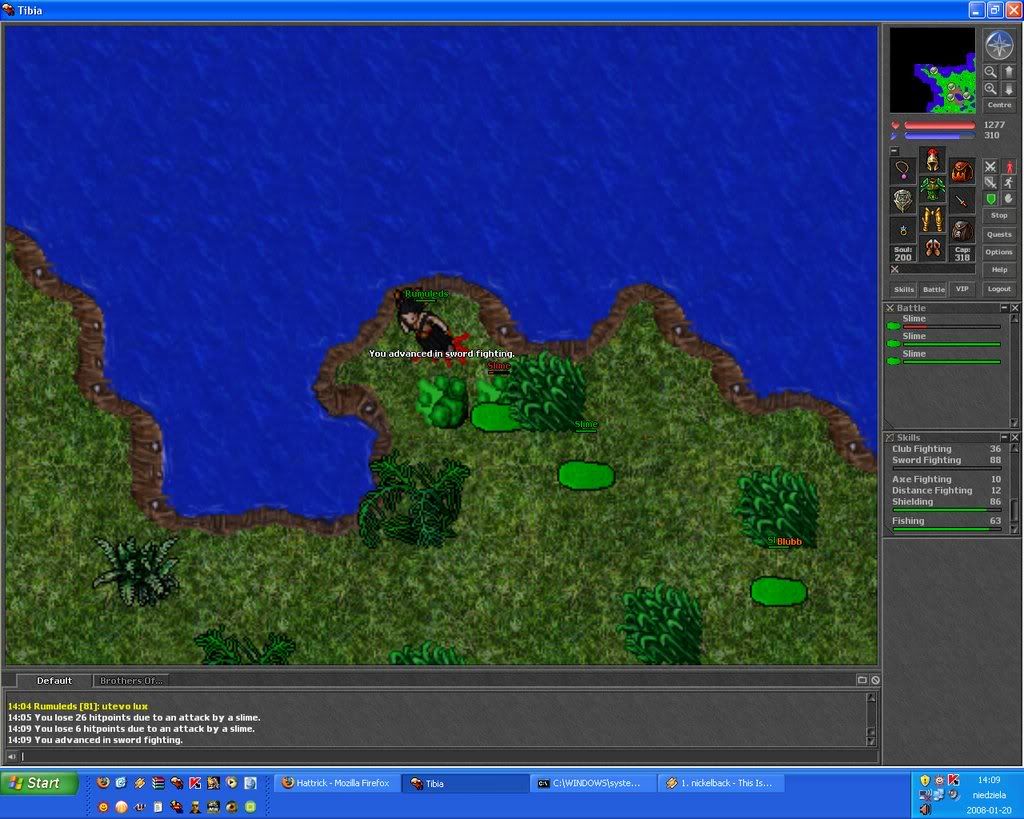Select the green armor slot
The image size is (1024, 819).
933,189
